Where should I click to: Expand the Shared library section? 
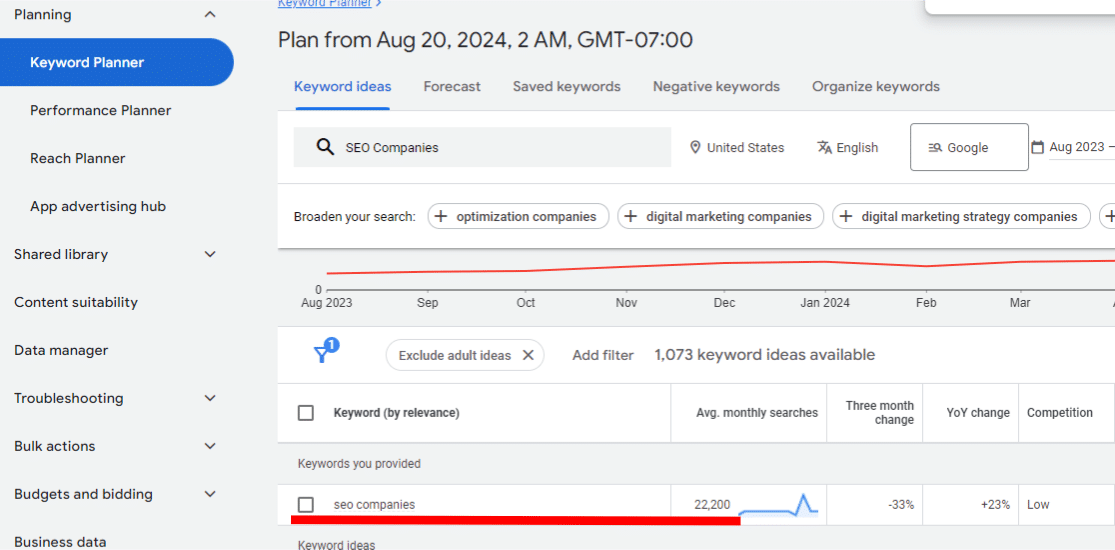click(209, 254)
